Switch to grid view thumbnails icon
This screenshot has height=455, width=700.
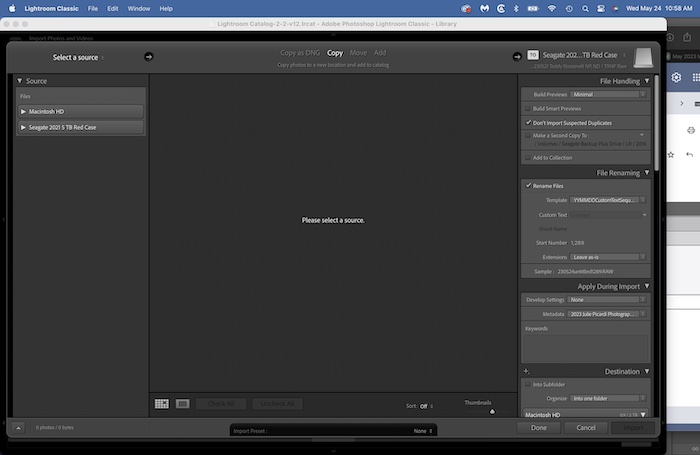pos(162,404)
